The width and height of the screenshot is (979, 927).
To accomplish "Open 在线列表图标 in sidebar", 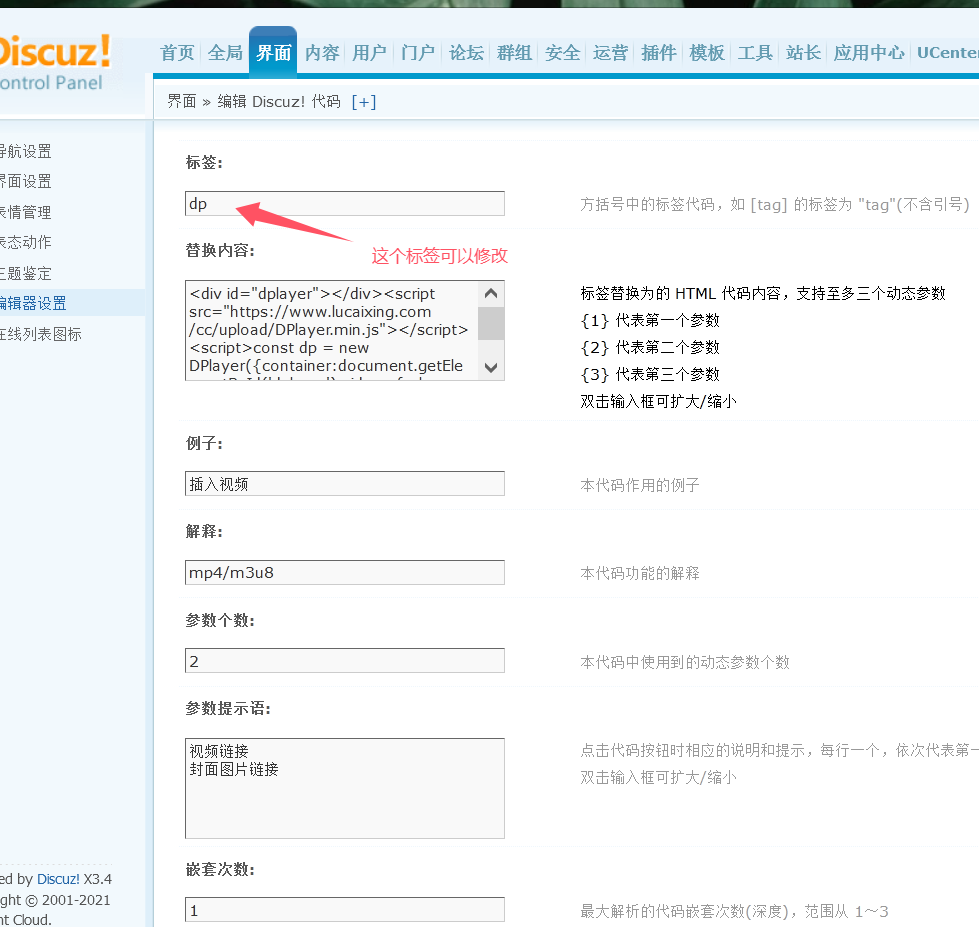I will pyautogui.click(x=40, y=334).
